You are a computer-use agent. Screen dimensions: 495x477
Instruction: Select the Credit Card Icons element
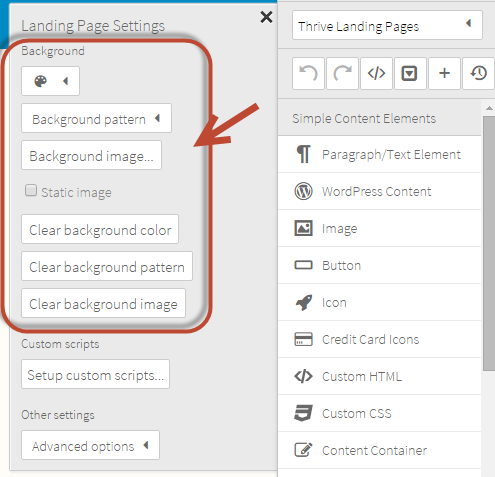point(380,339)
